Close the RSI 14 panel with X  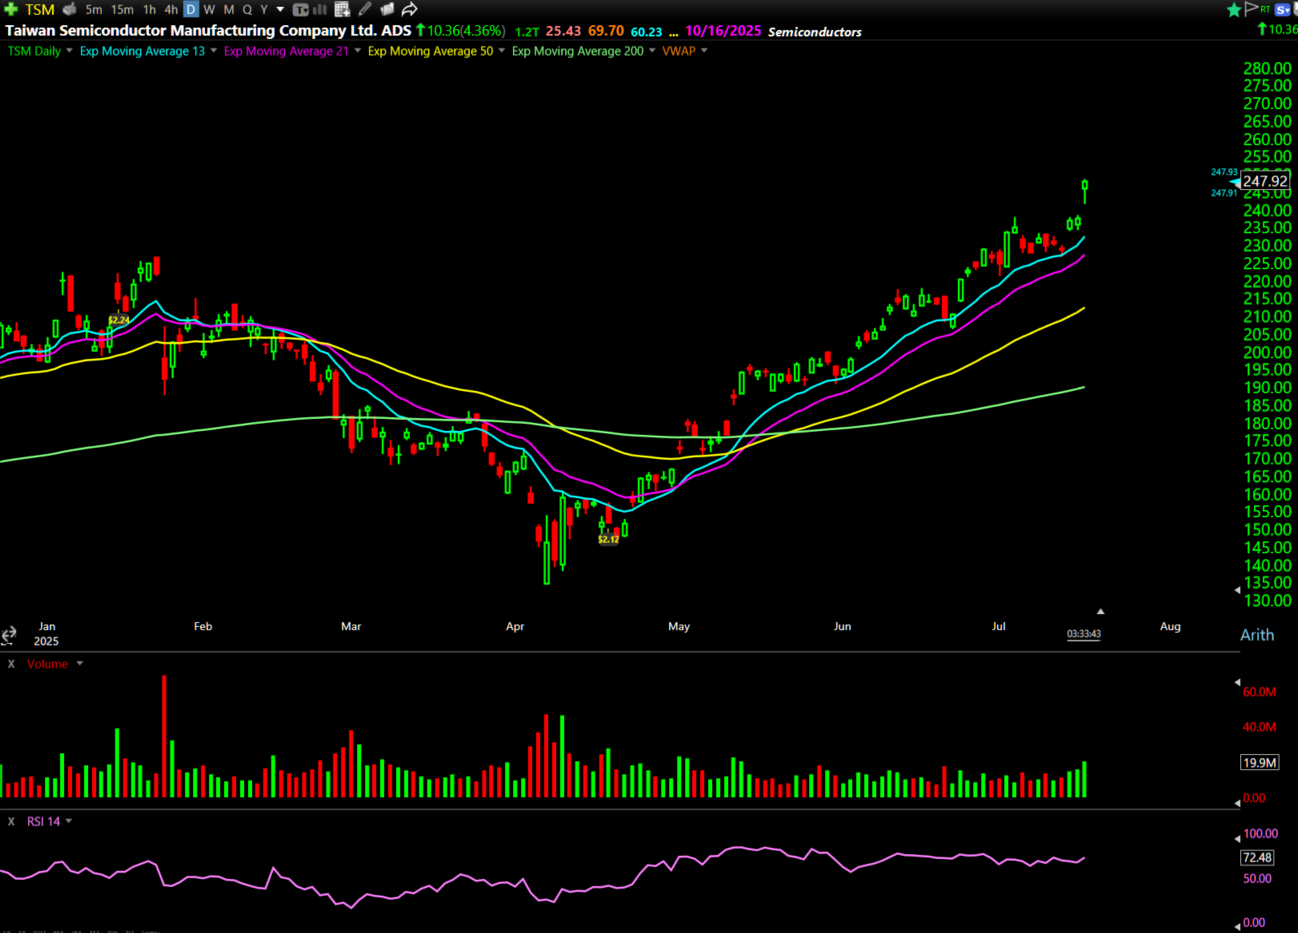[11, 821]
